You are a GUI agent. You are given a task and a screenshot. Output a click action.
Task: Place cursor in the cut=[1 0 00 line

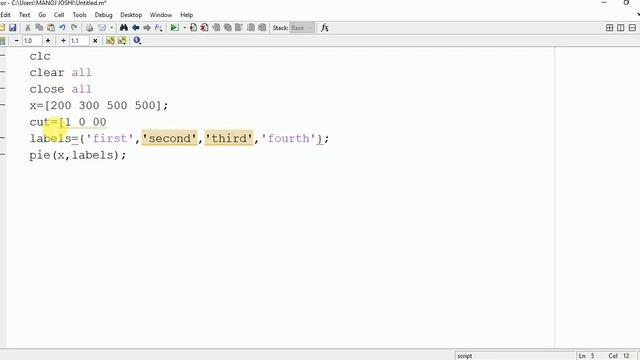click(68, 122)
